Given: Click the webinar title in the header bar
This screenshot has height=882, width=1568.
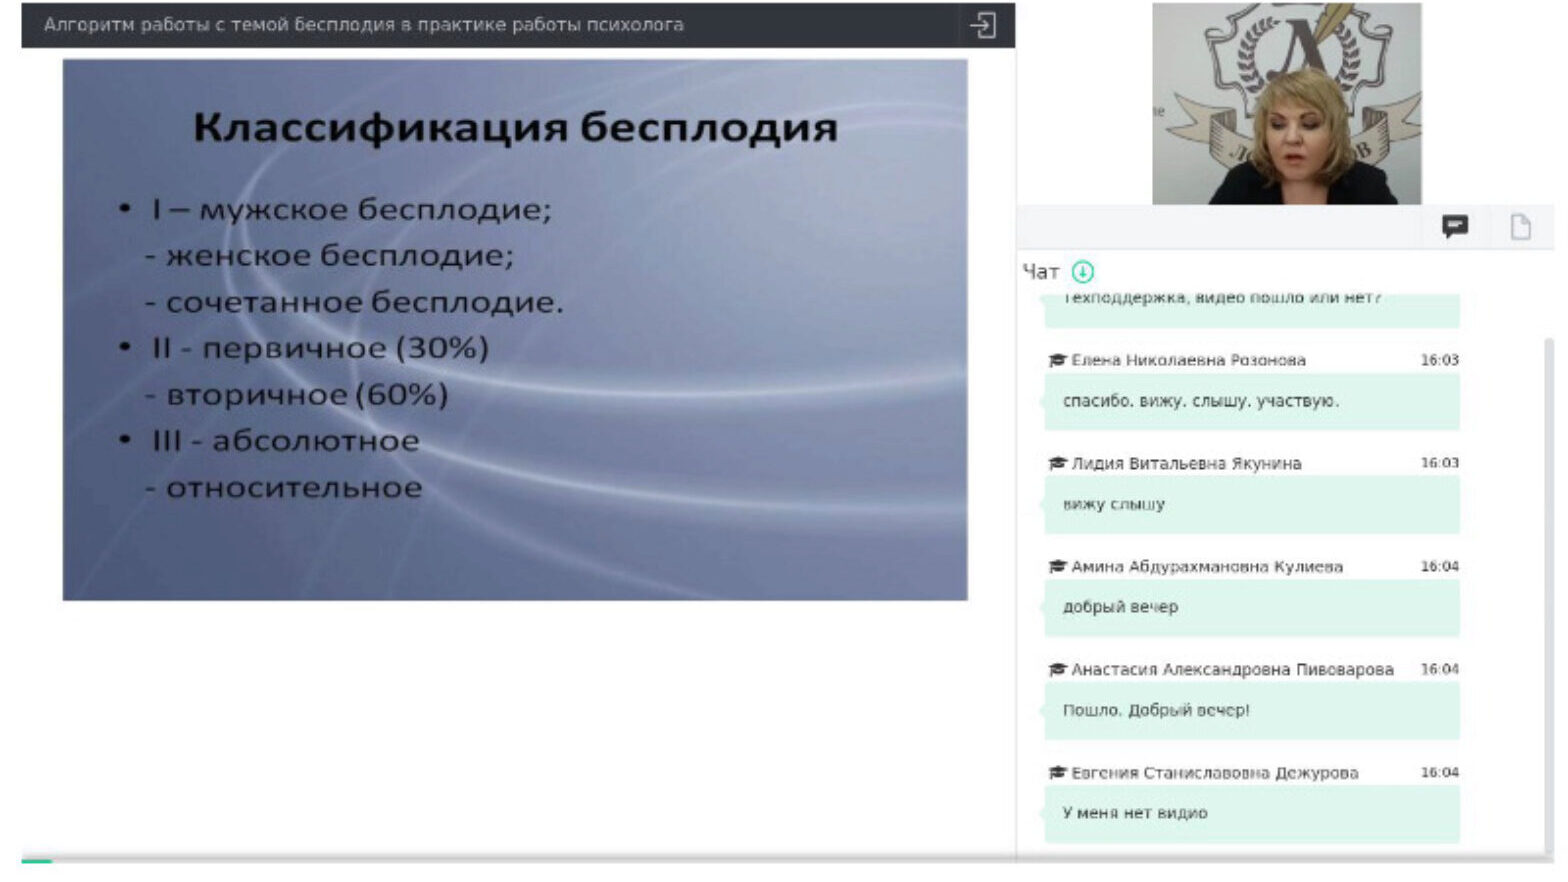Looking at the screenshot, I should [363, 25].
